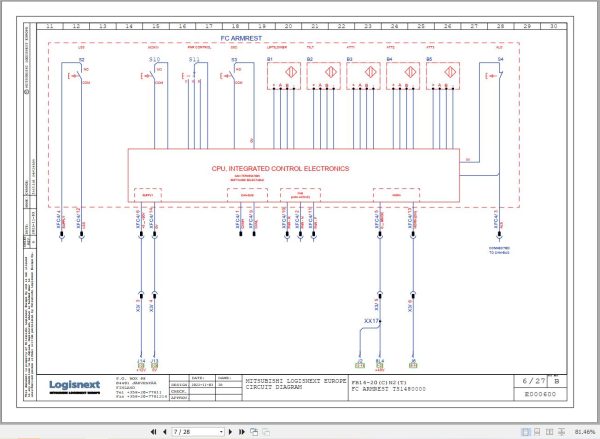The width and height of the screenshot is (600, 439).
Task: Click the CONNECTED TO CAN-BUS note
Action: tap(499, 250)
